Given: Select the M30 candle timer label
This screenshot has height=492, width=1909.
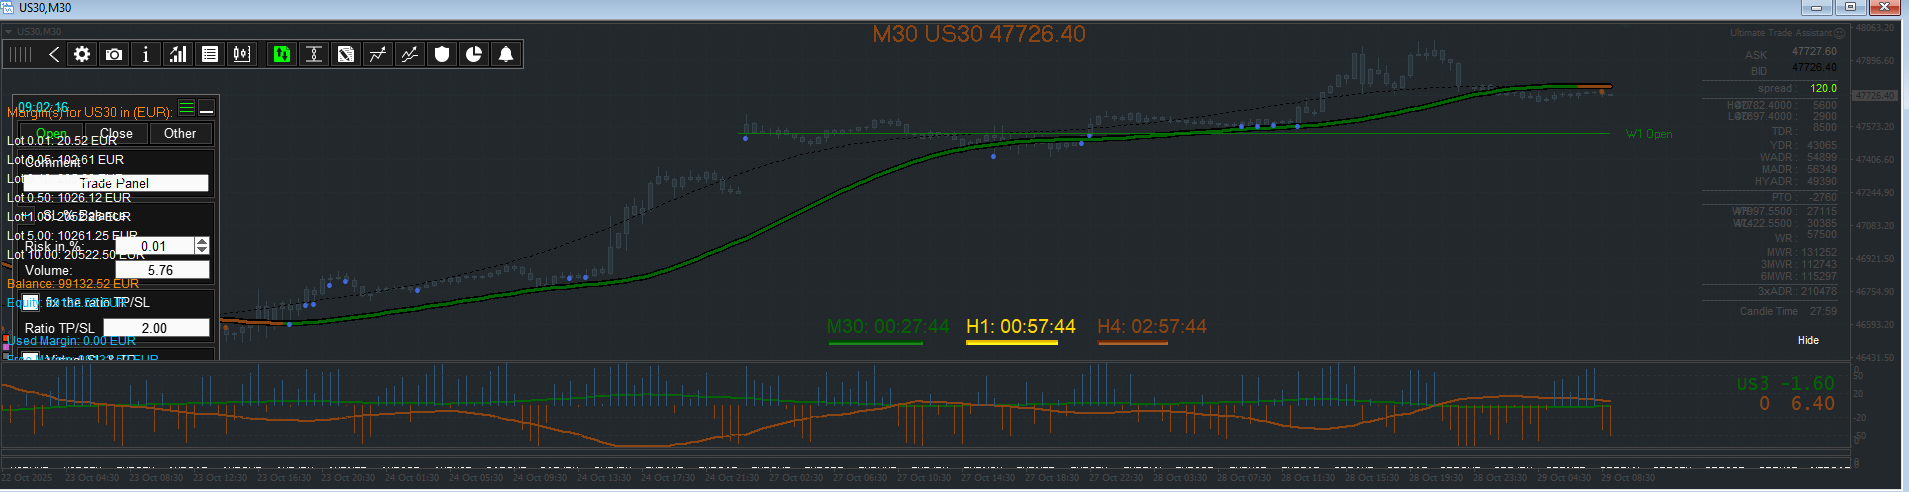Looking at the screenshot, I should [x=888, y=327].
